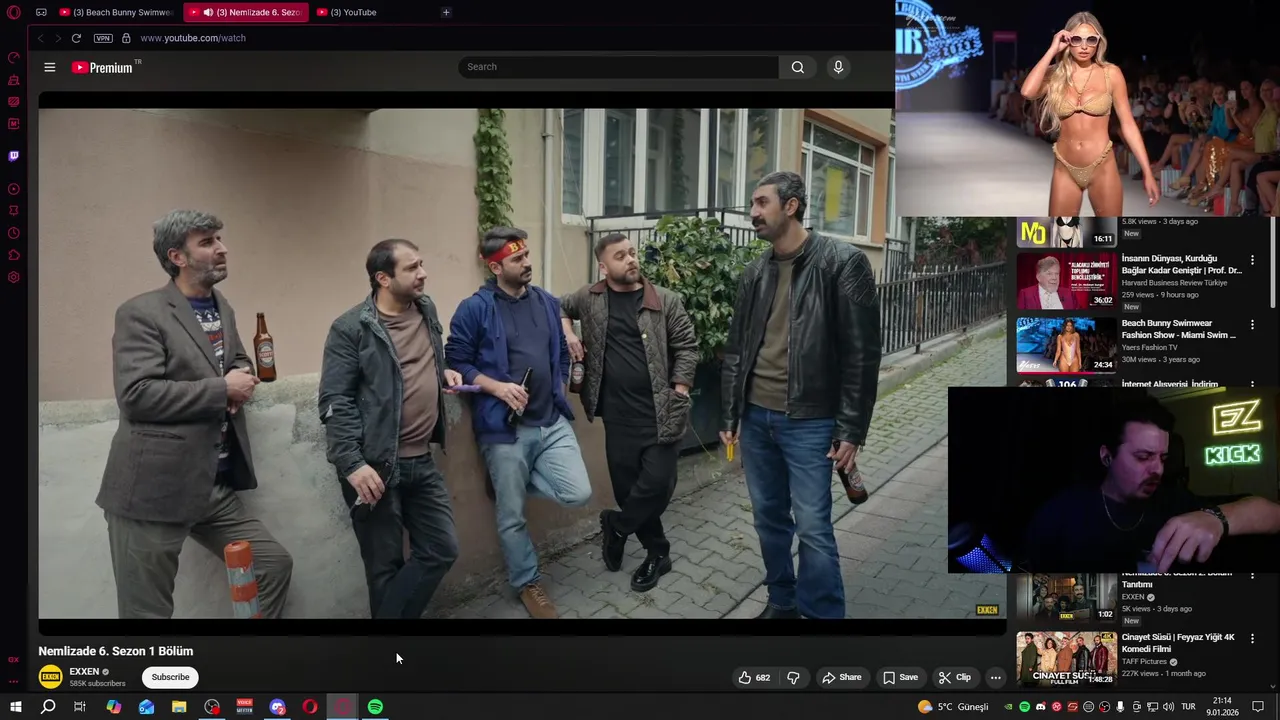Go back to the previous page
Screen dimensions: 1280x720
tap(40, 38)
